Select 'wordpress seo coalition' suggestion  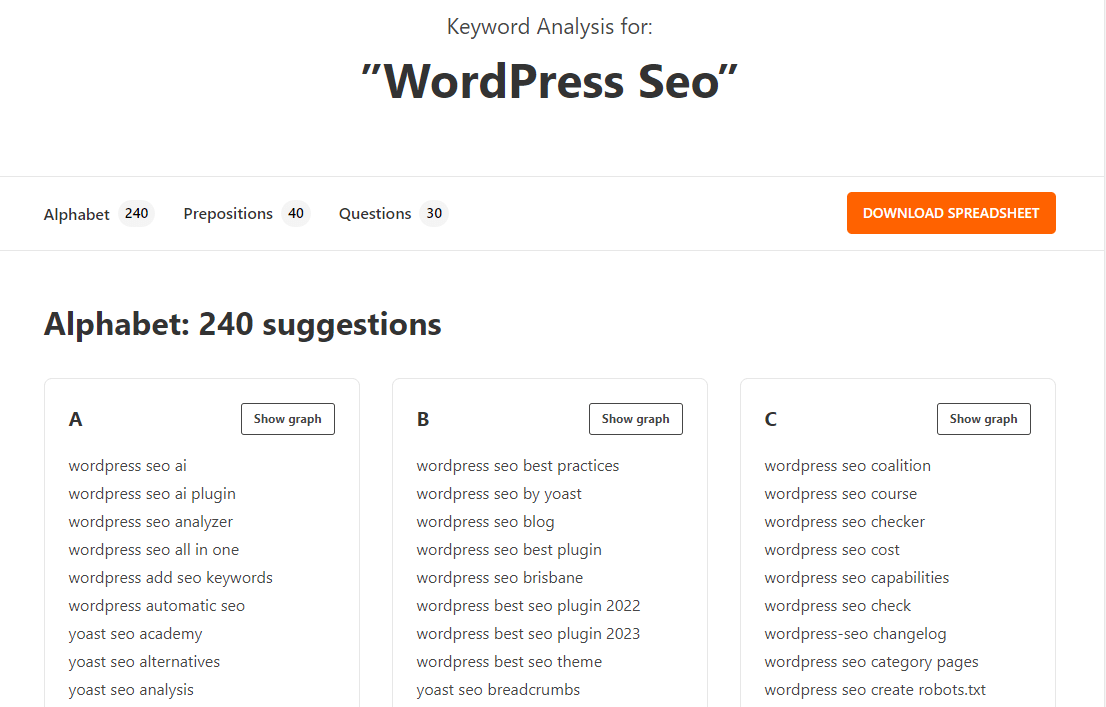[847, 465]
